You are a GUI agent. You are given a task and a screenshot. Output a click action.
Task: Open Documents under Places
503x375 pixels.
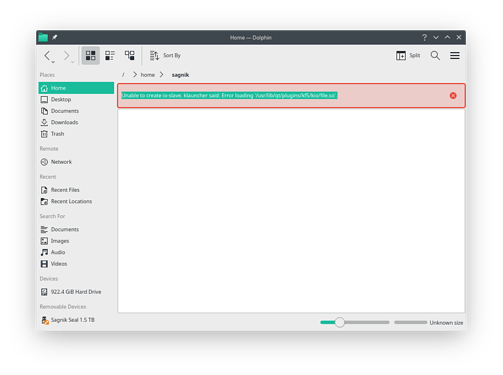click(x=76, y=111)
